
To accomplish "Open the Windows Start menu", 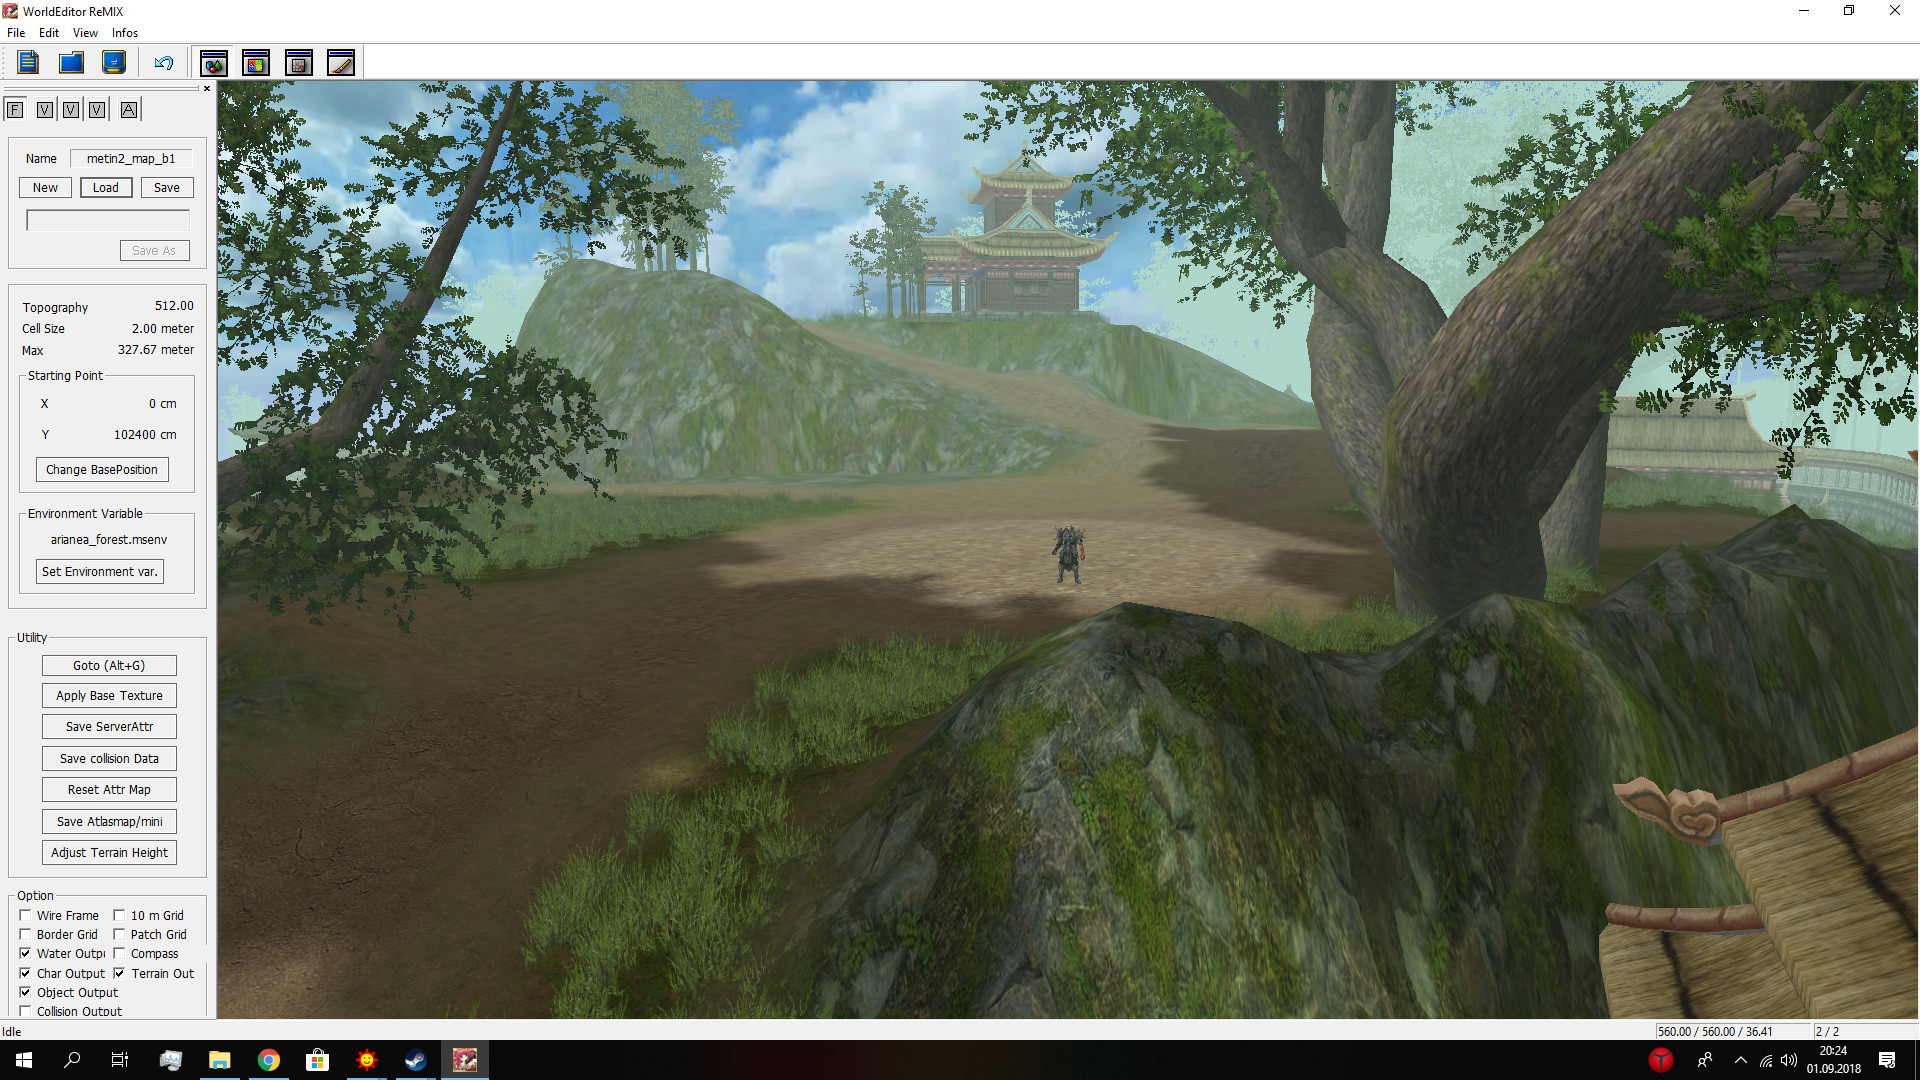I will click(x=24, y=1060).
